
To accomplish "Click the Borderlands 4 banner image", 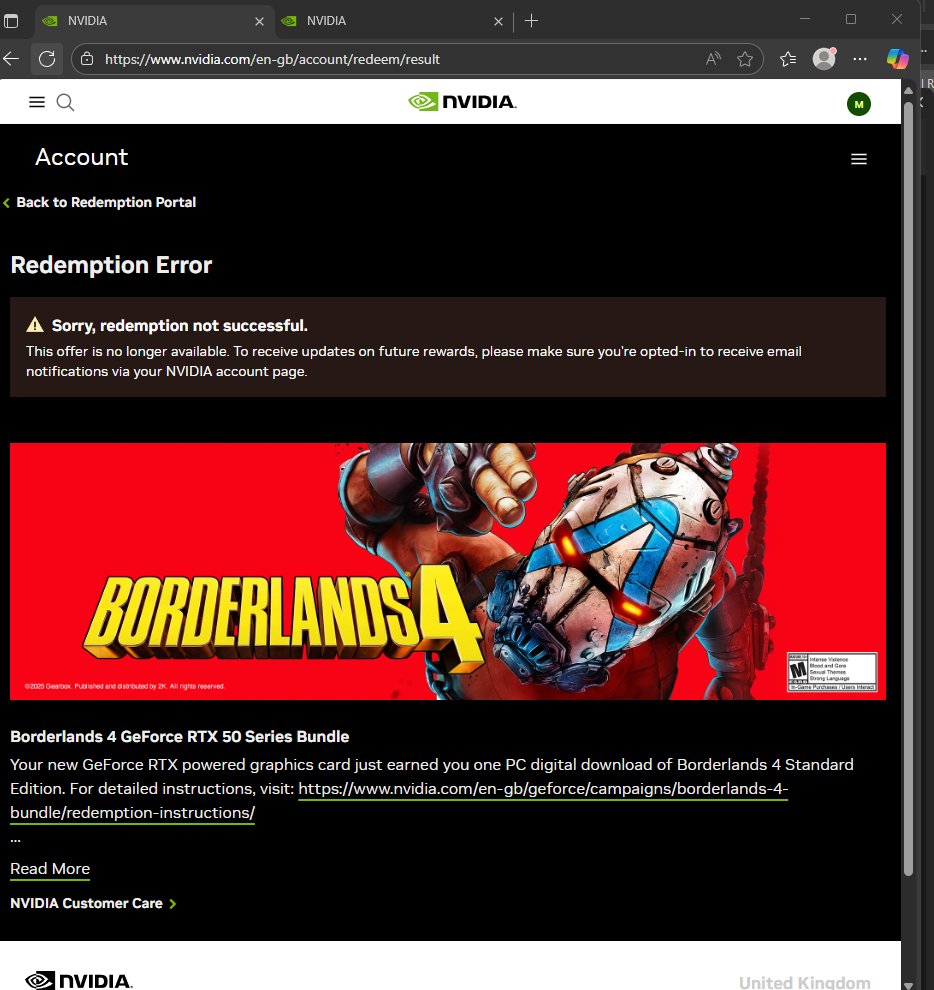I will point(448,571).
